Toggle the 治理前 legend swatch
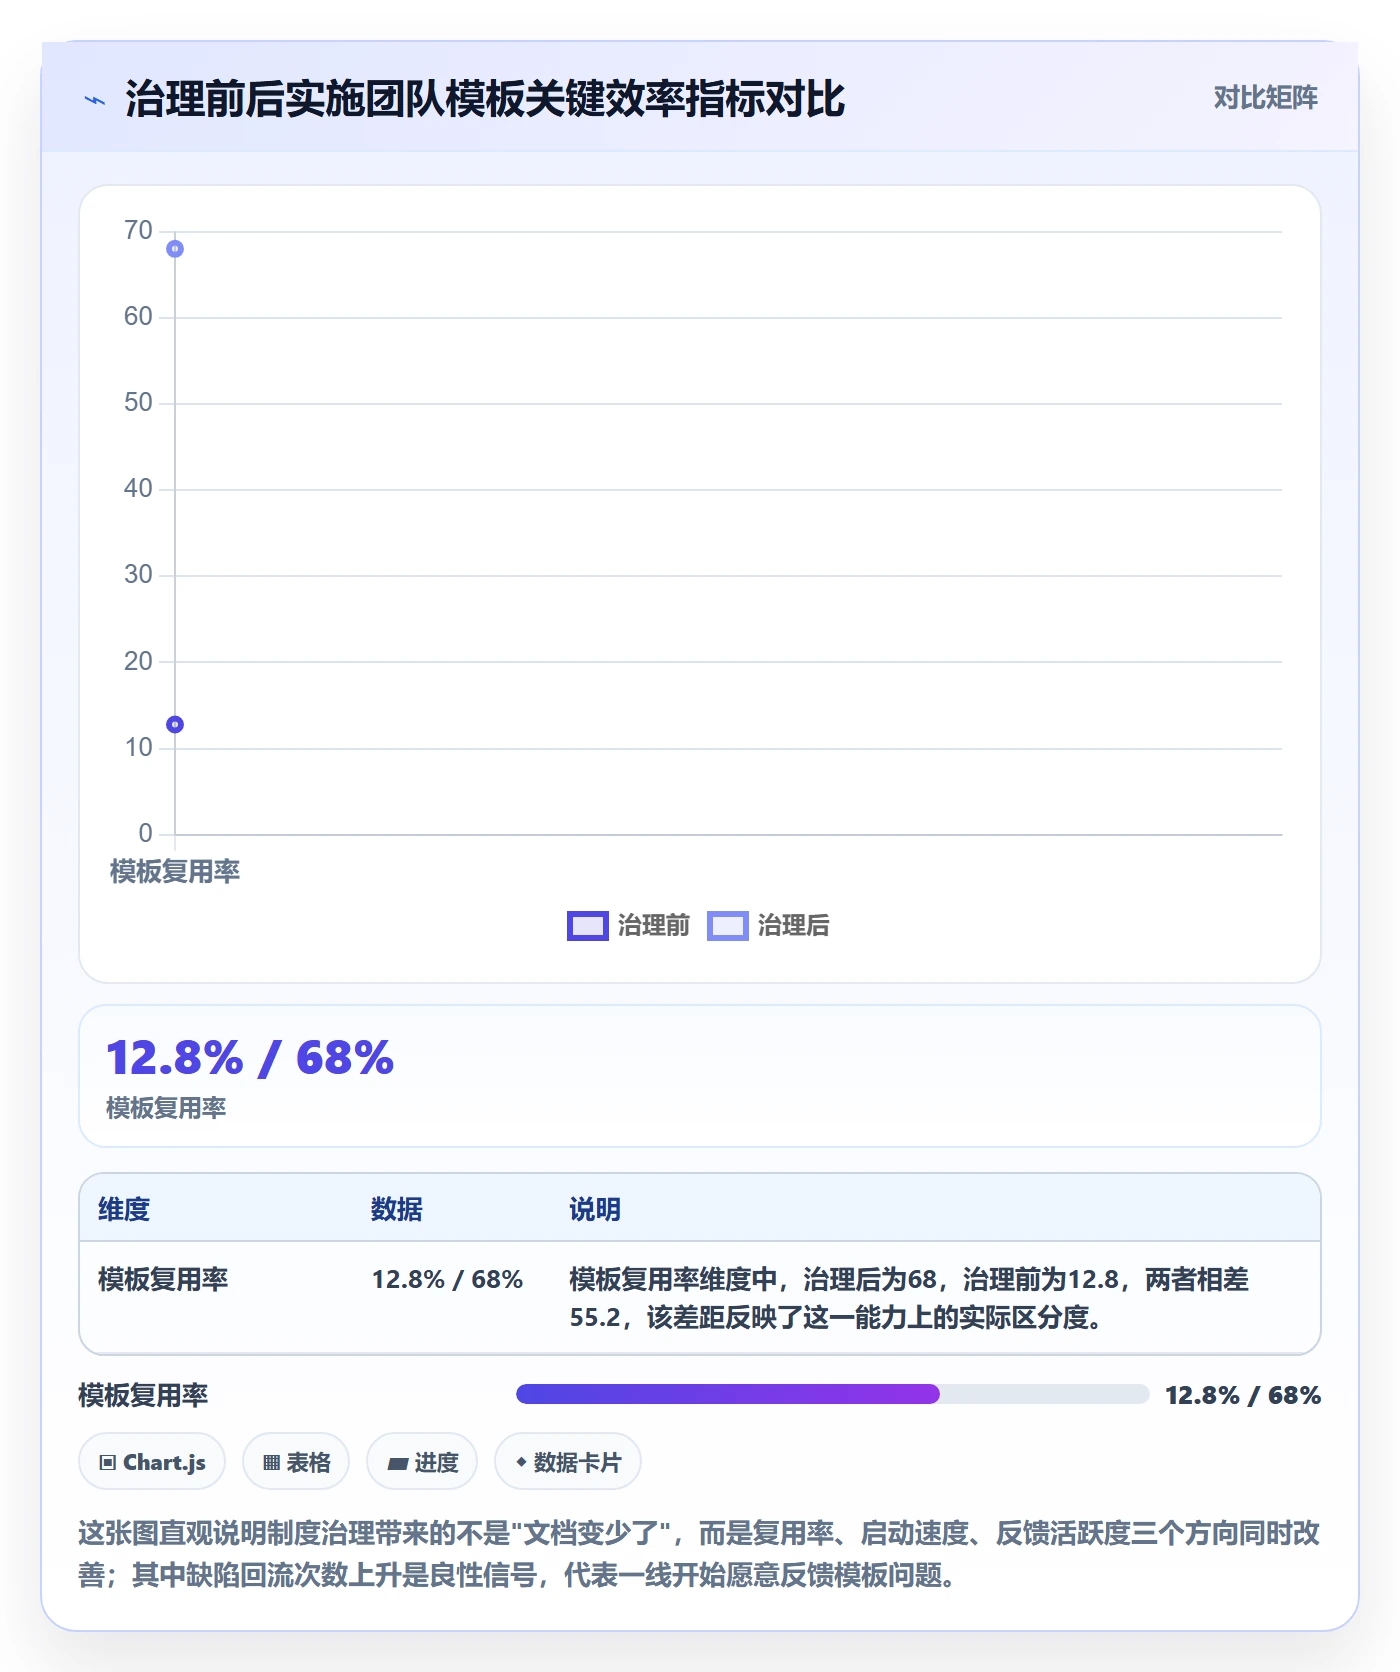The height and width of the screenshot is (1672, 1400). (587, 926)
